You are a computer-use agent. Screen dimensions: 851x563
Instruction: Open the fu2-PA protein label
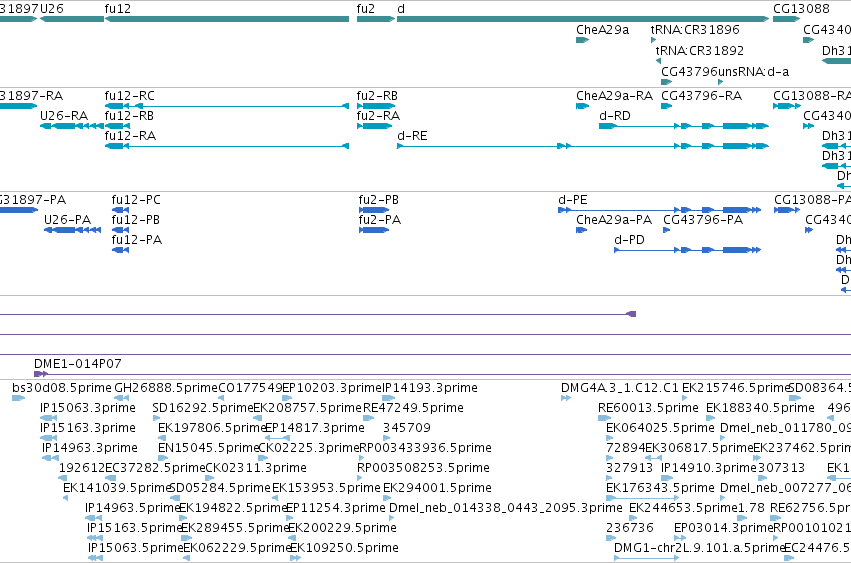[380, 220]
